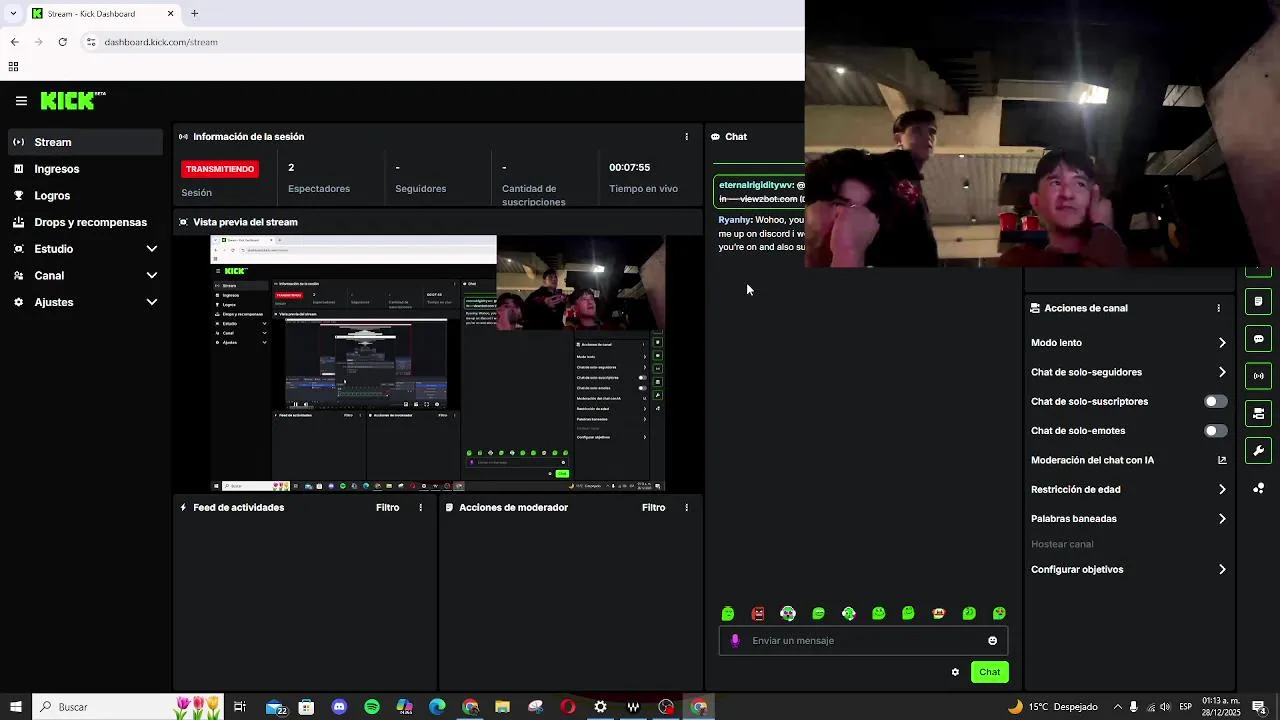Open a new browser tab
This screenshot has width=1280, height=720.
click(x=194, y=14)
